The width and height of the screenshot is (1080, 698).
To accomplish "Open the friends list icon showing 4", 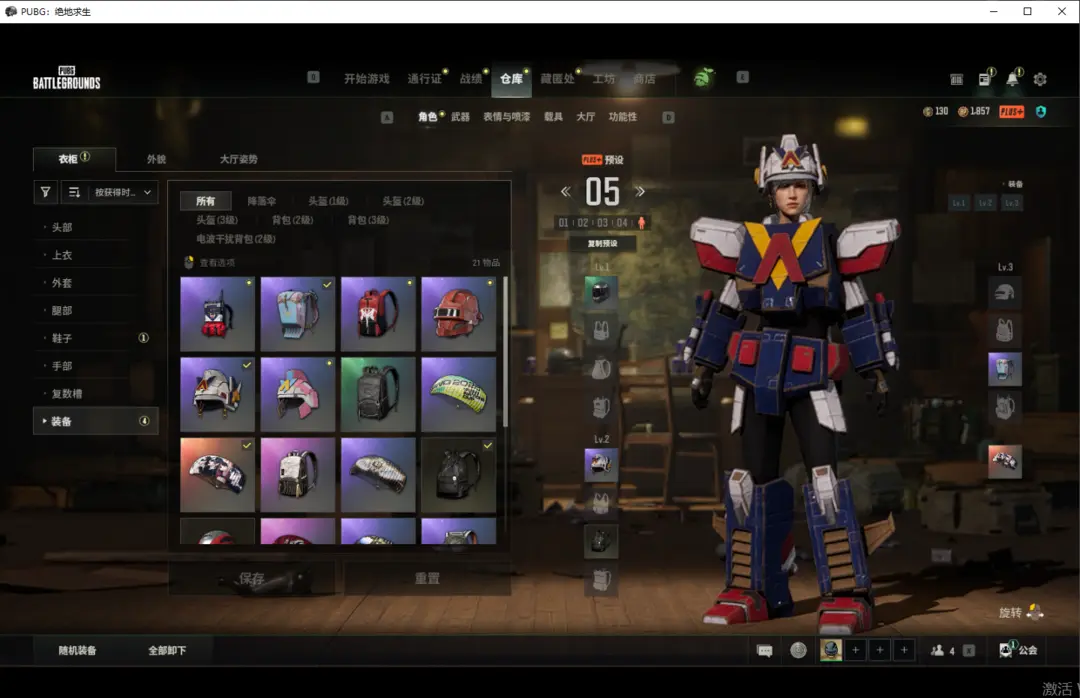I will (x=942, y=650).
